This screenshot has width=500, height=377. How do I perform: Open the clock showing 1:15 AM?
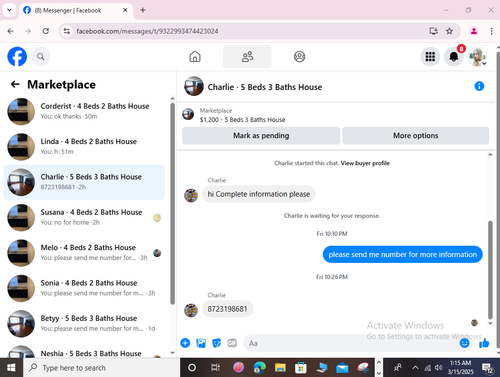click(x=460, y=367)
